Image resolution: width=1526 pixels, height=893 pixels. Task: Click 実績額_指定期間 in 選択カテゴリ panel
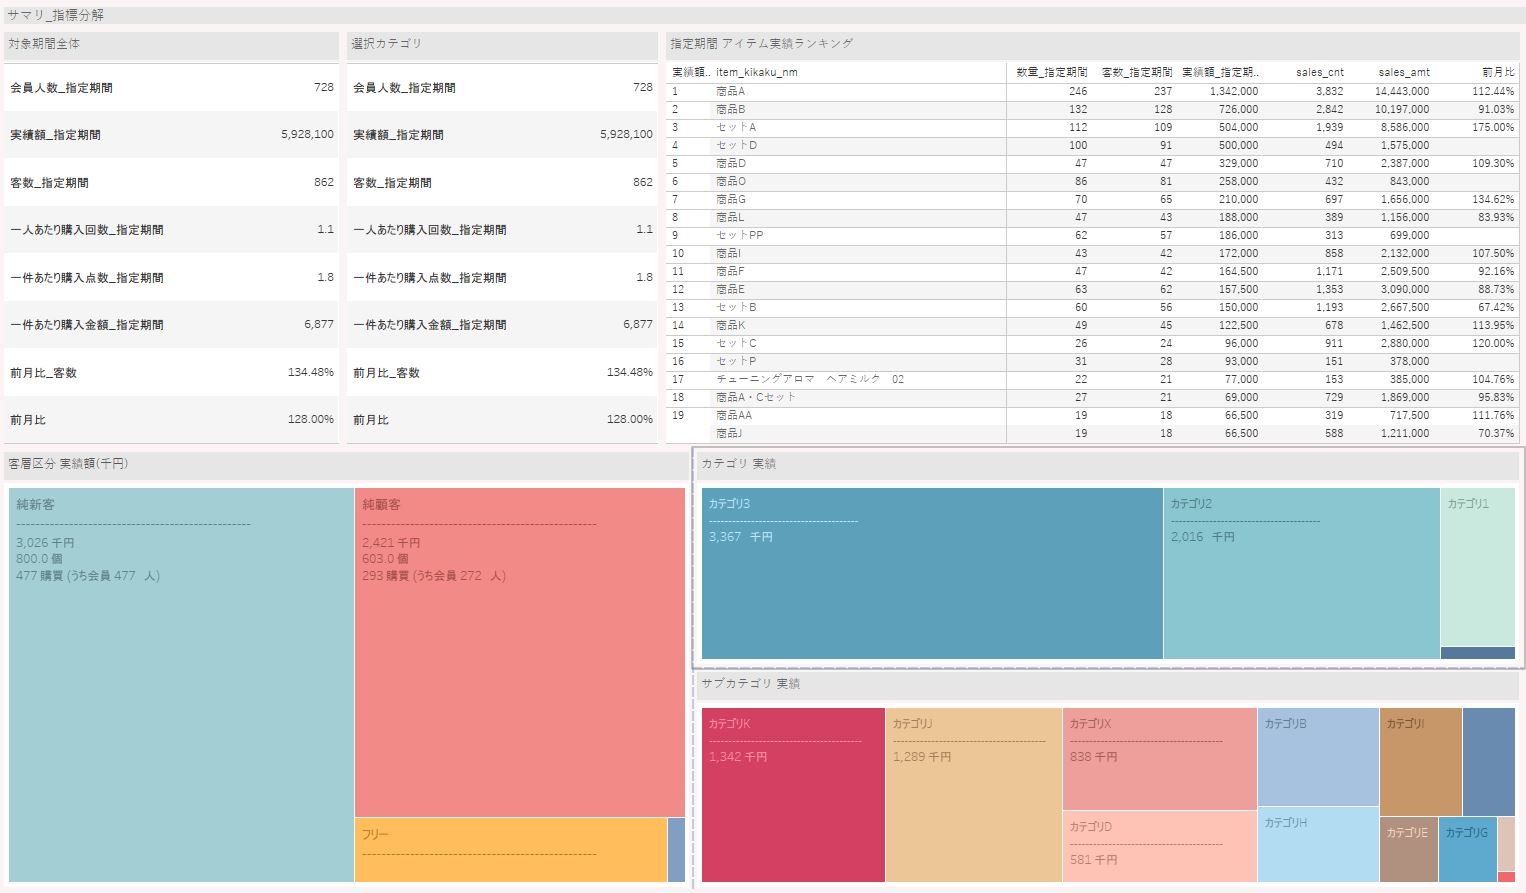click(x=398, y=135)
